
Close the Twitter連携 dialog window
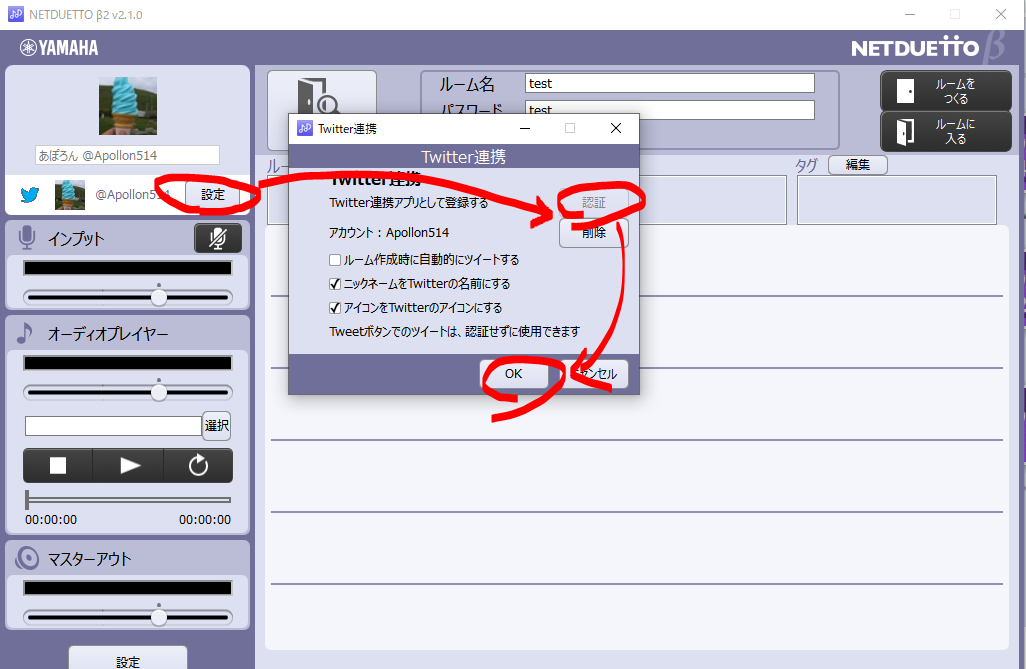pos(616,128)
